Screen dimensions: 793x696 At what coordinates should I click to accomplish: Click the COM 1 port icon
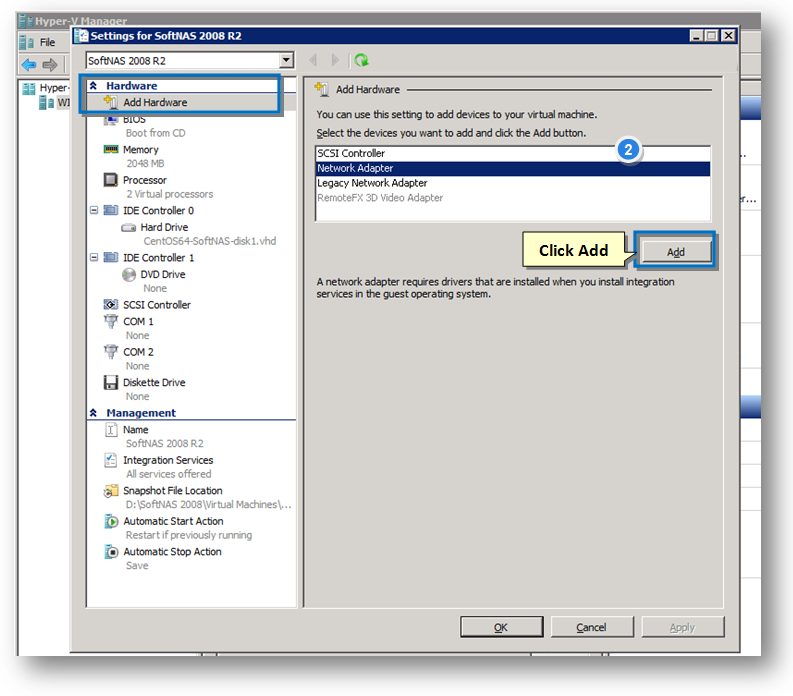(111, 321)
